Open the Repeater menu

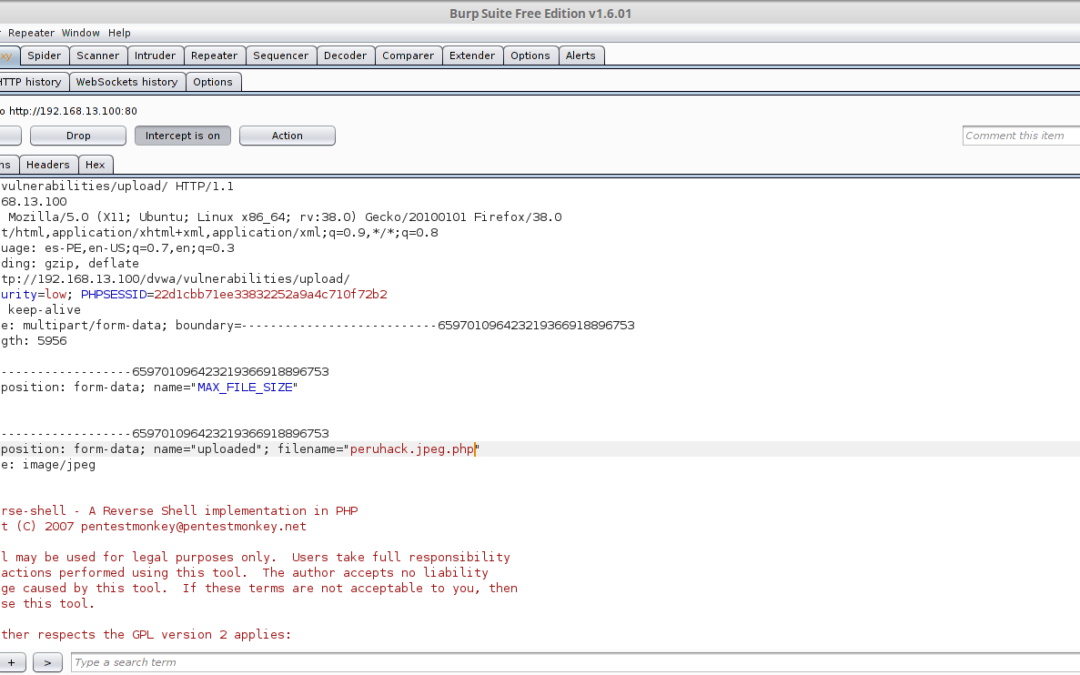(x=31, y=33)
